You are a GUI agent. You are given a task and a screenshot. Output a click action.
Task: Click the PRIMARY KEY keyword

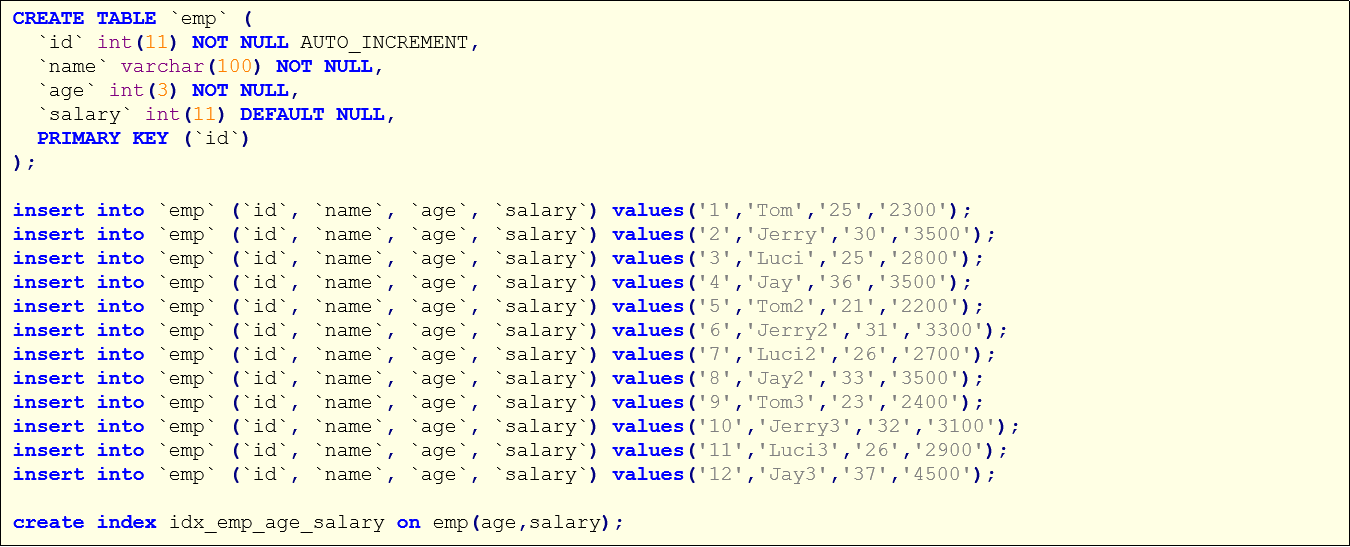103,138
